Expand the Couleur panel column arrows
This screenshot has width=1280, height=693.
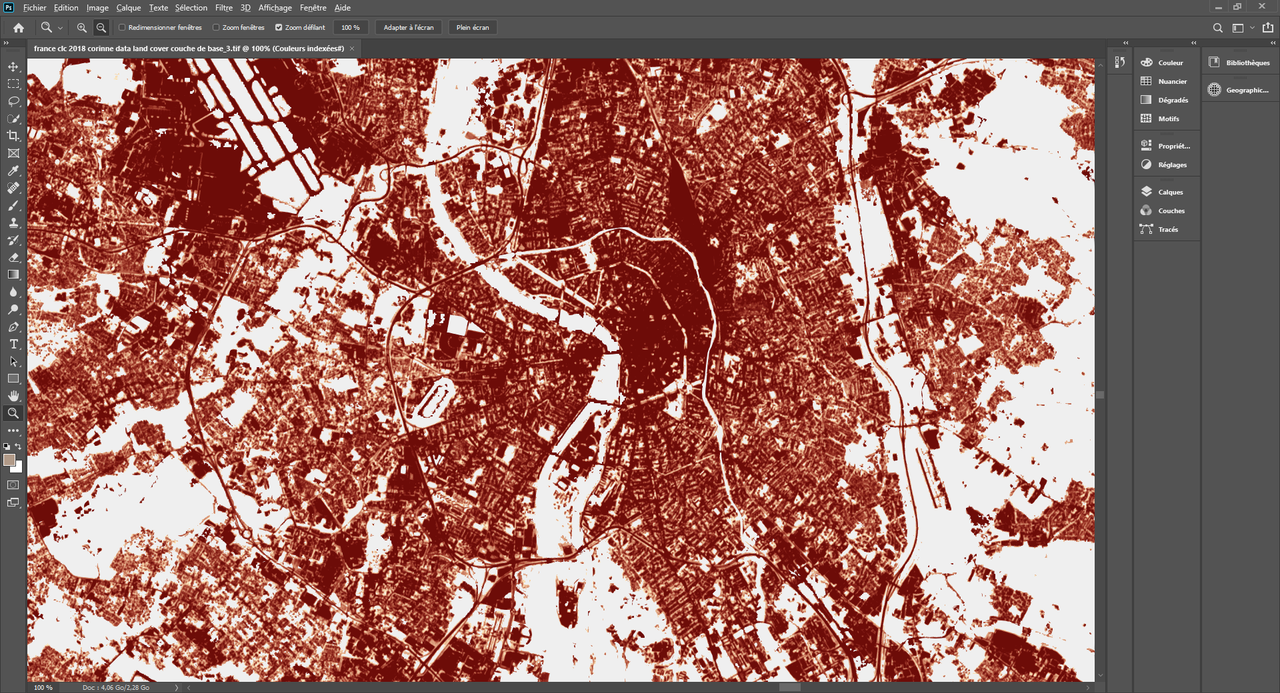click(x=1194, y=43)
